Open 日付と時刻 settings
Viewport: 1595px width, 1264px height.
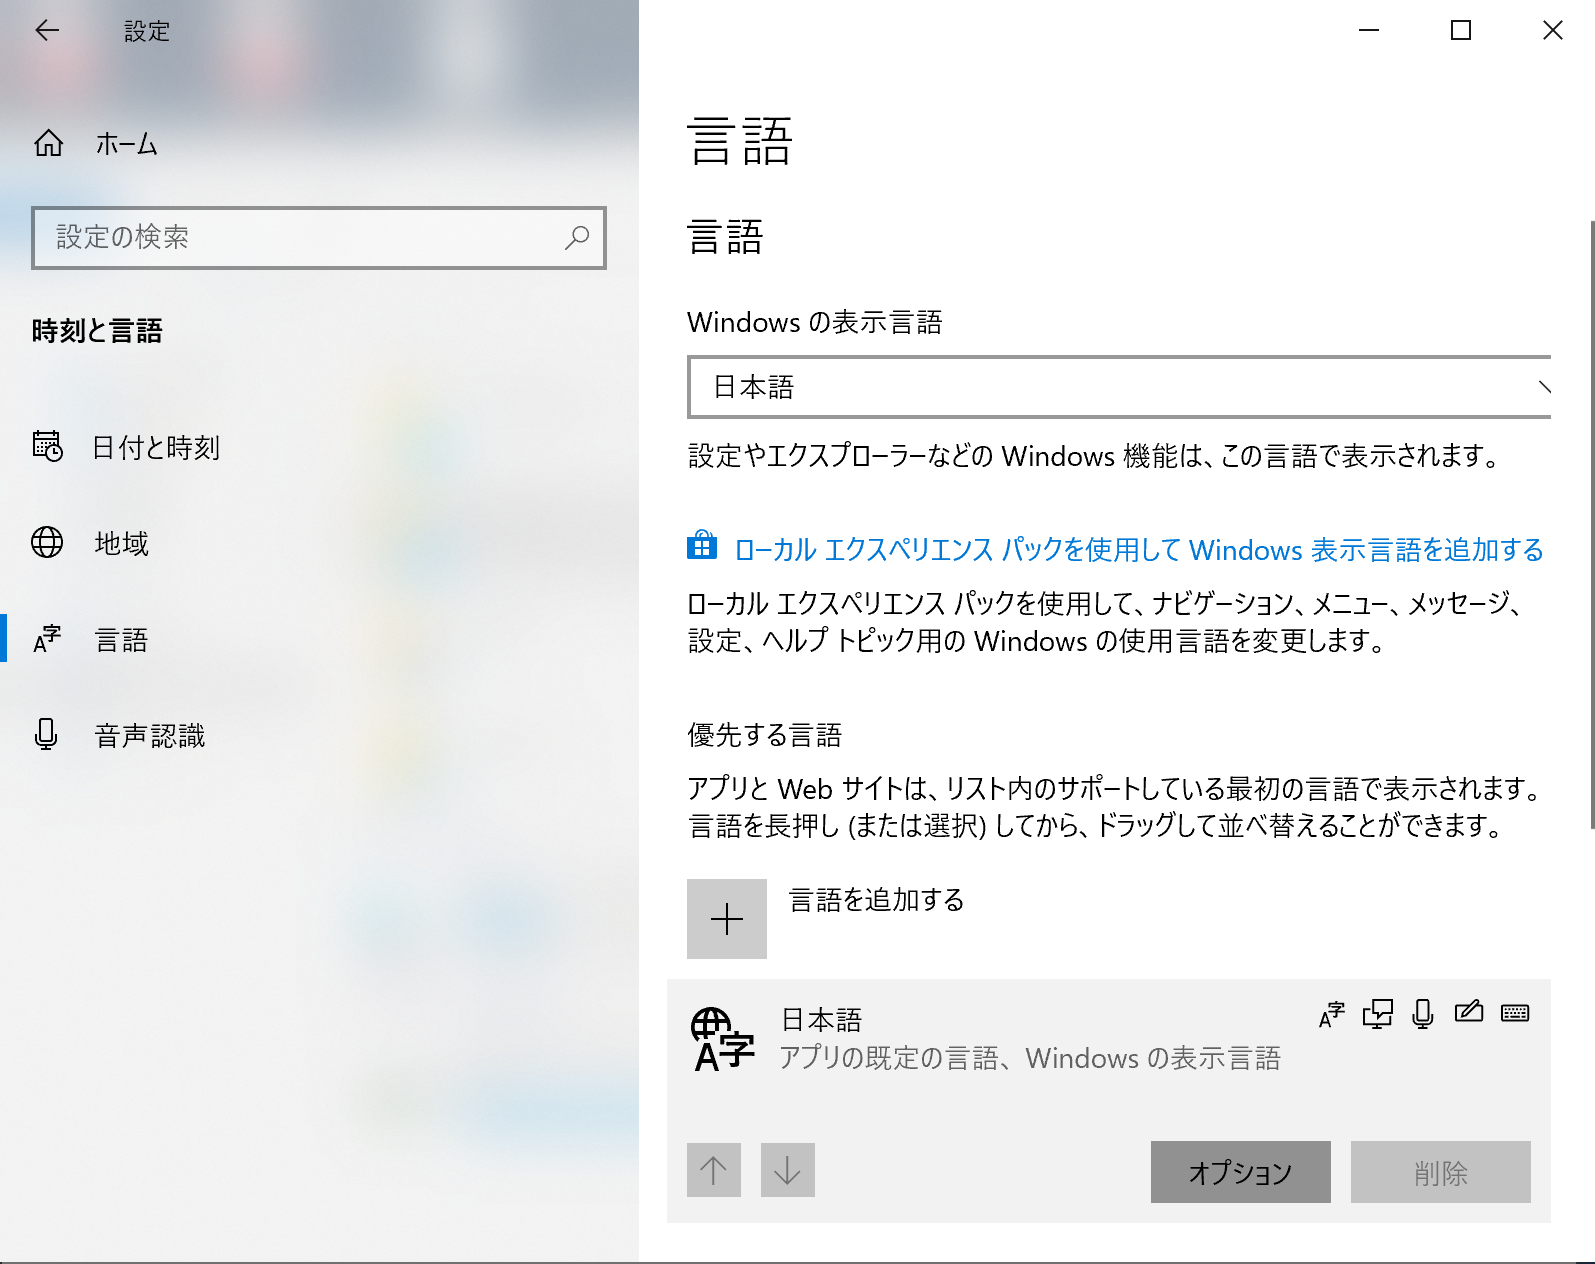pos(319,447)
